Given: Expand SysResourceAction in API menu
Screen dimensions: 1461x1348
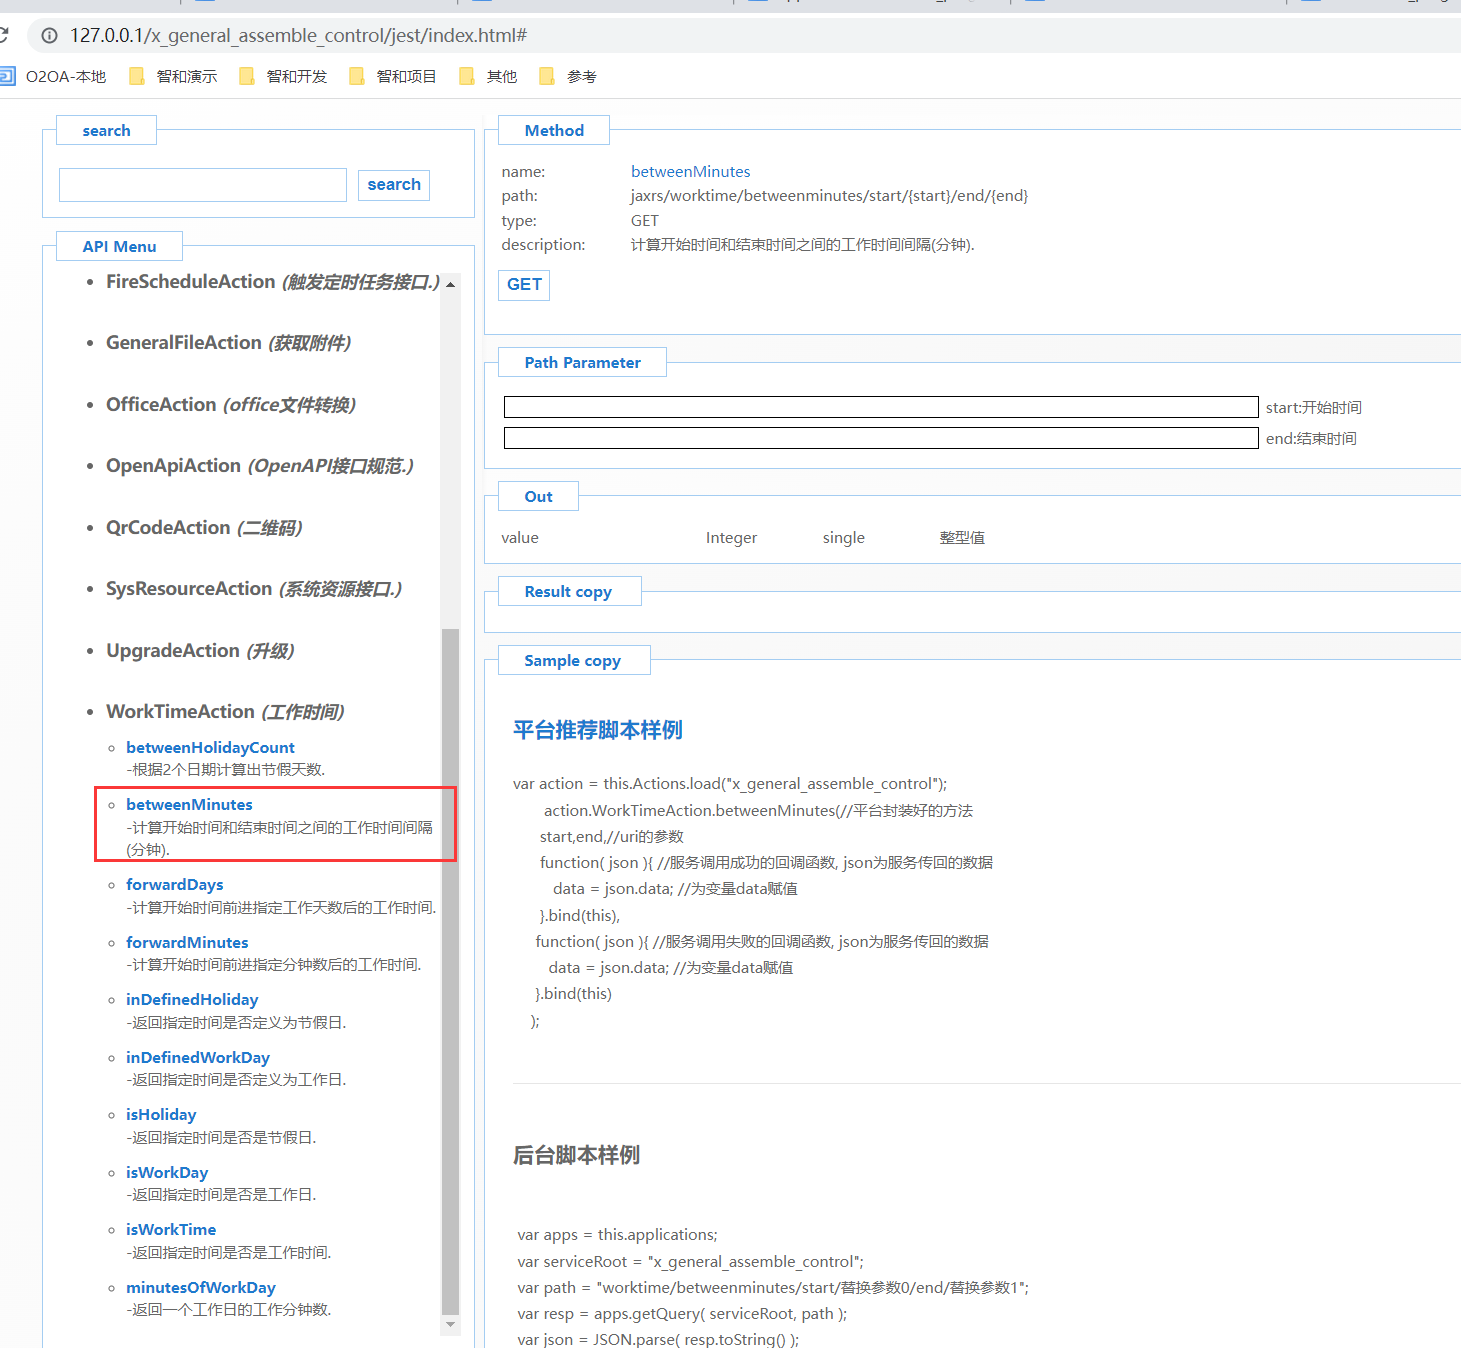Looking at the screenshot, I should tap(254, 589).
